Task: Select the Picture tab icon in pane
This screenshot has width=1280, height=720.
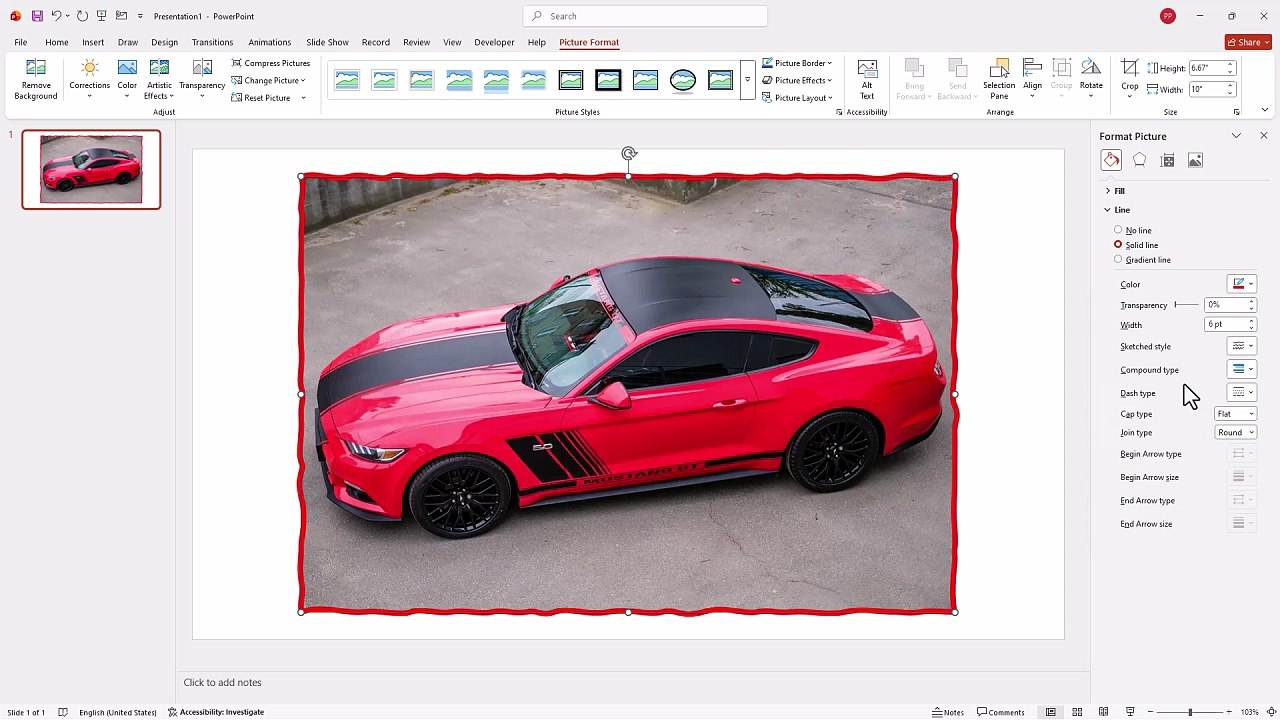Action: click(x=1195, y=160)
